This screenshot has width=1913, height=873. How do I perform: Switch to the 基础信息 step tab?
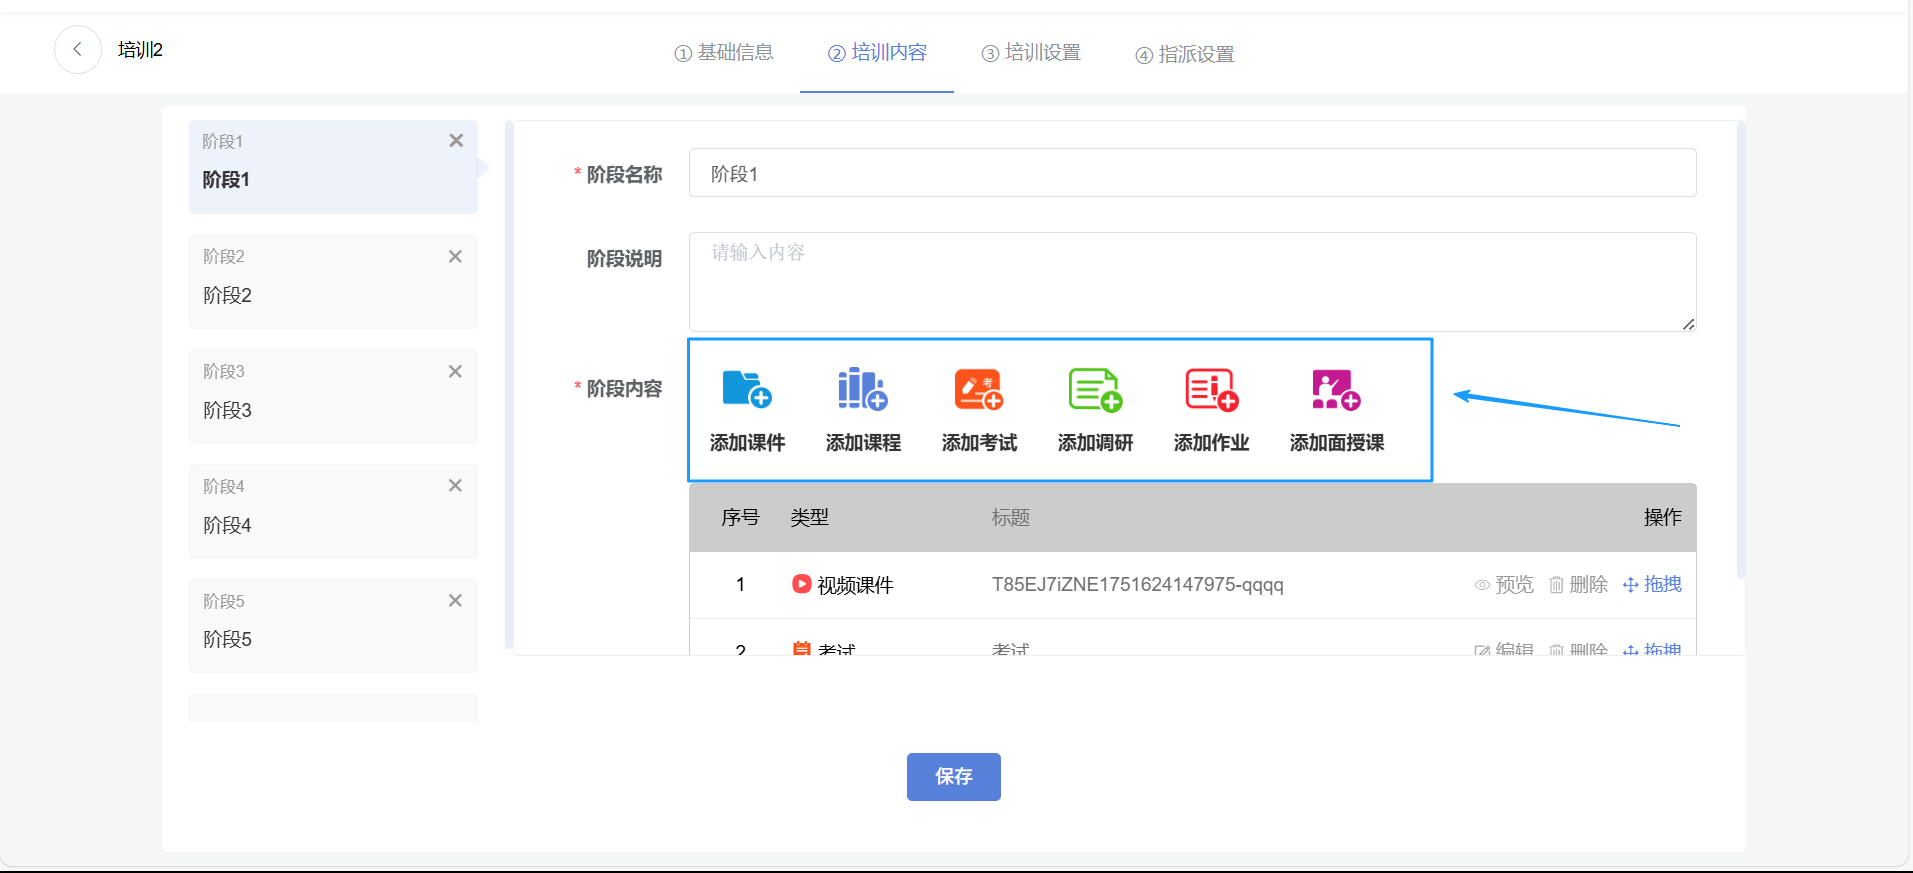[724, 52]
